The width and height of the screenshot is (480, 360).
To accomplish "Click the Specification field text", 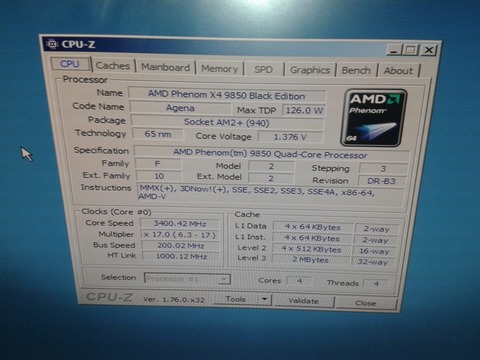I will pos(271,154).
